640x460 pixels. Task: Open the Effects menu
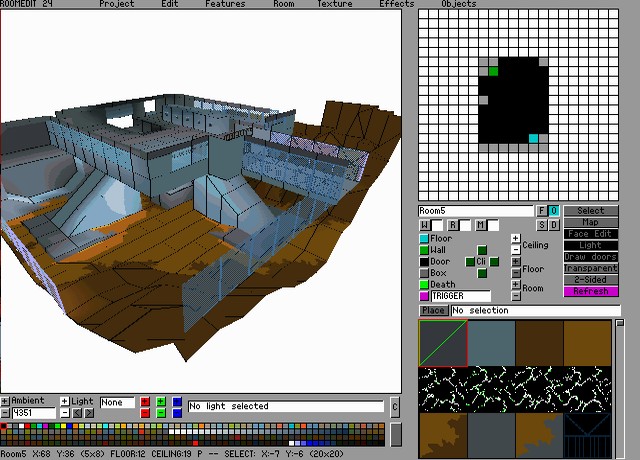396,4
